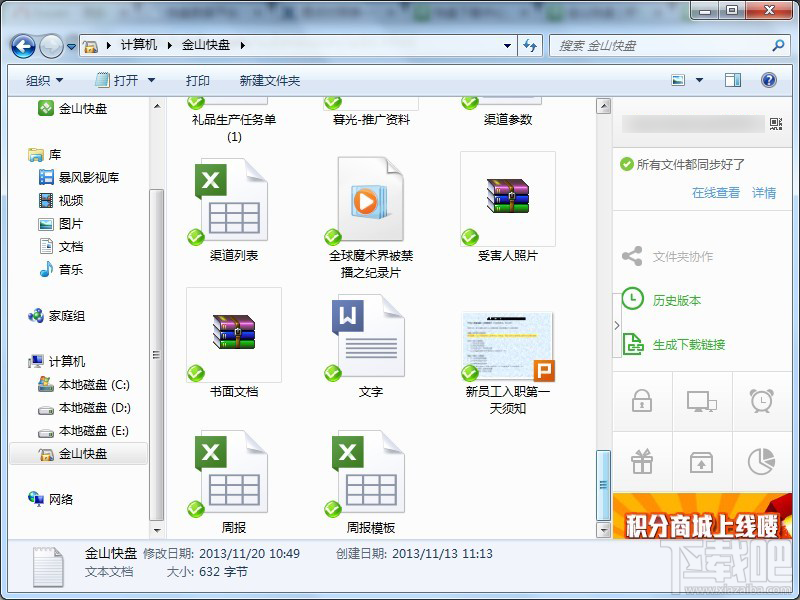Open the help icon

(x=768, y=80)
